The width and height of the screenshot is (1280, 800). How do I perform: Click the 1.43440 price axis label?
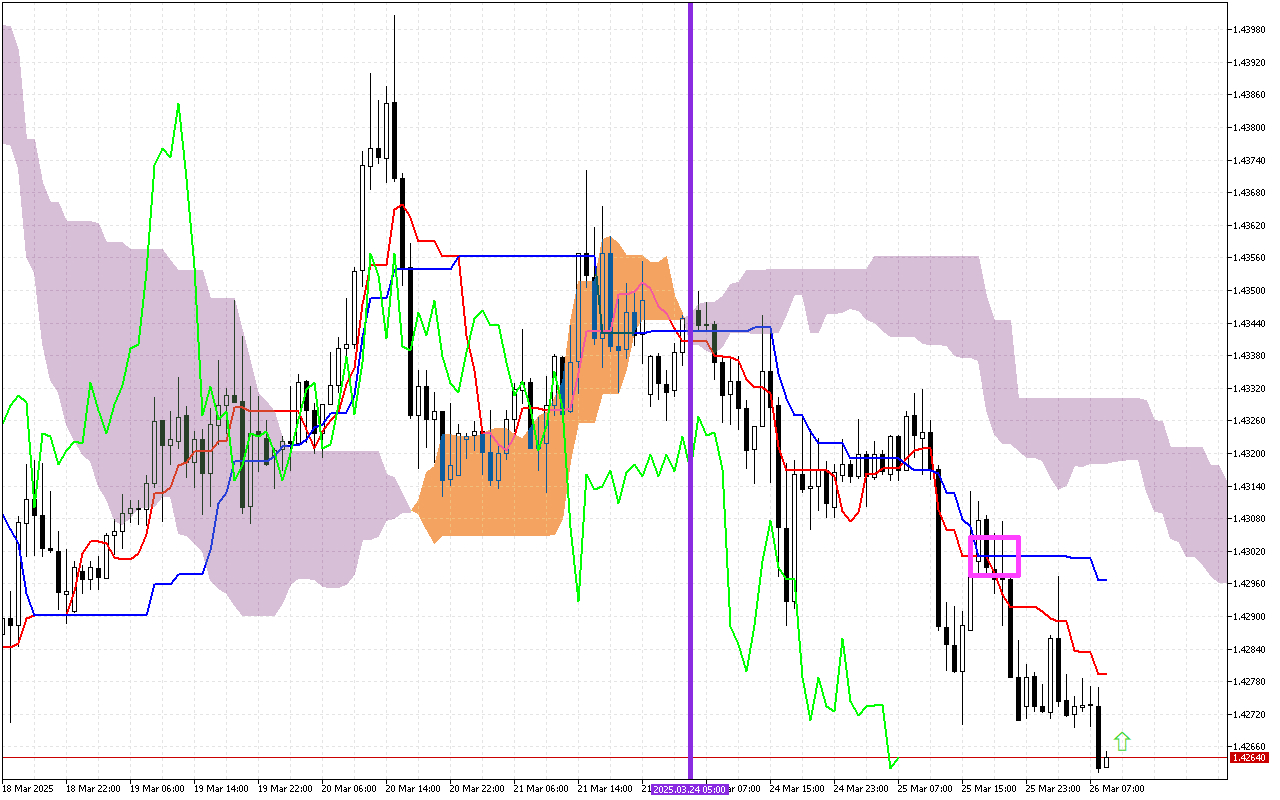(x=1251, y=324)
